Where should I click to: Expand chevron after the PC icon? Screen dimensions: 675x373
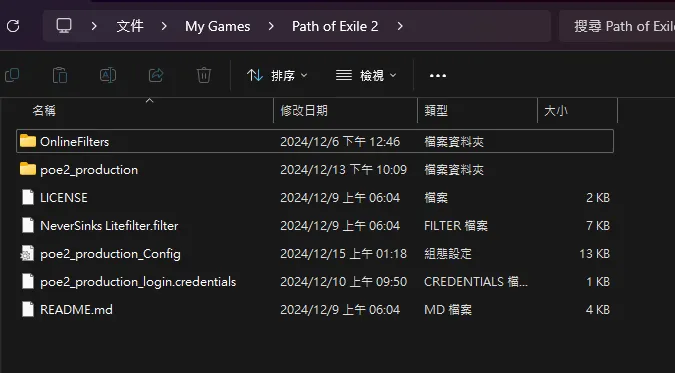[94, 26]
